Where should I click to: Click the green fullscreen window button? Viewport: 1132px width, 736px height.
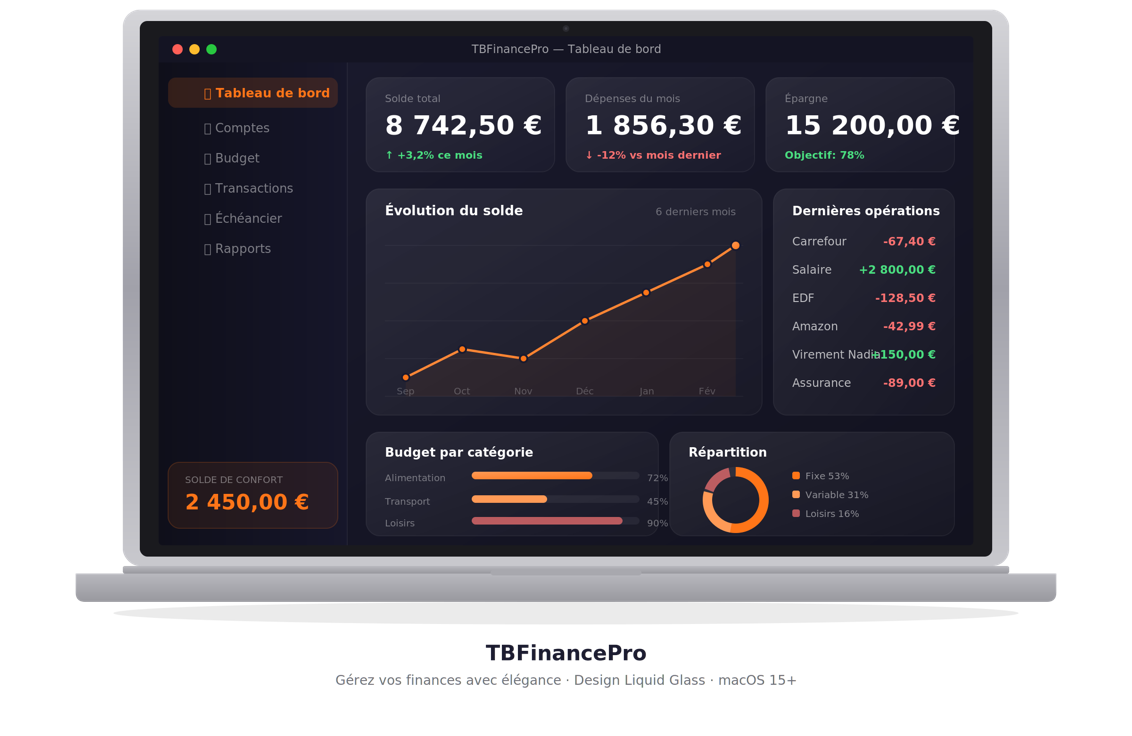[211, 49]
